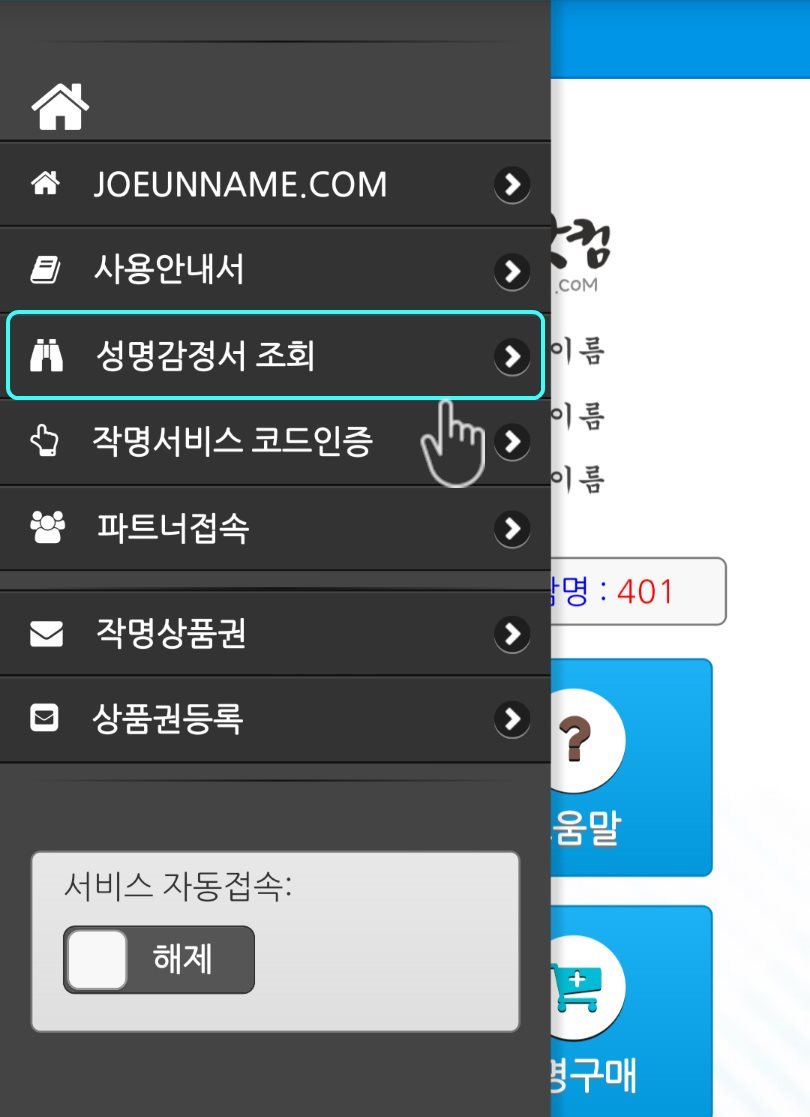Click the large home icon at top
This screenshot has height=1117, width=810.
(x=60, y=107)
